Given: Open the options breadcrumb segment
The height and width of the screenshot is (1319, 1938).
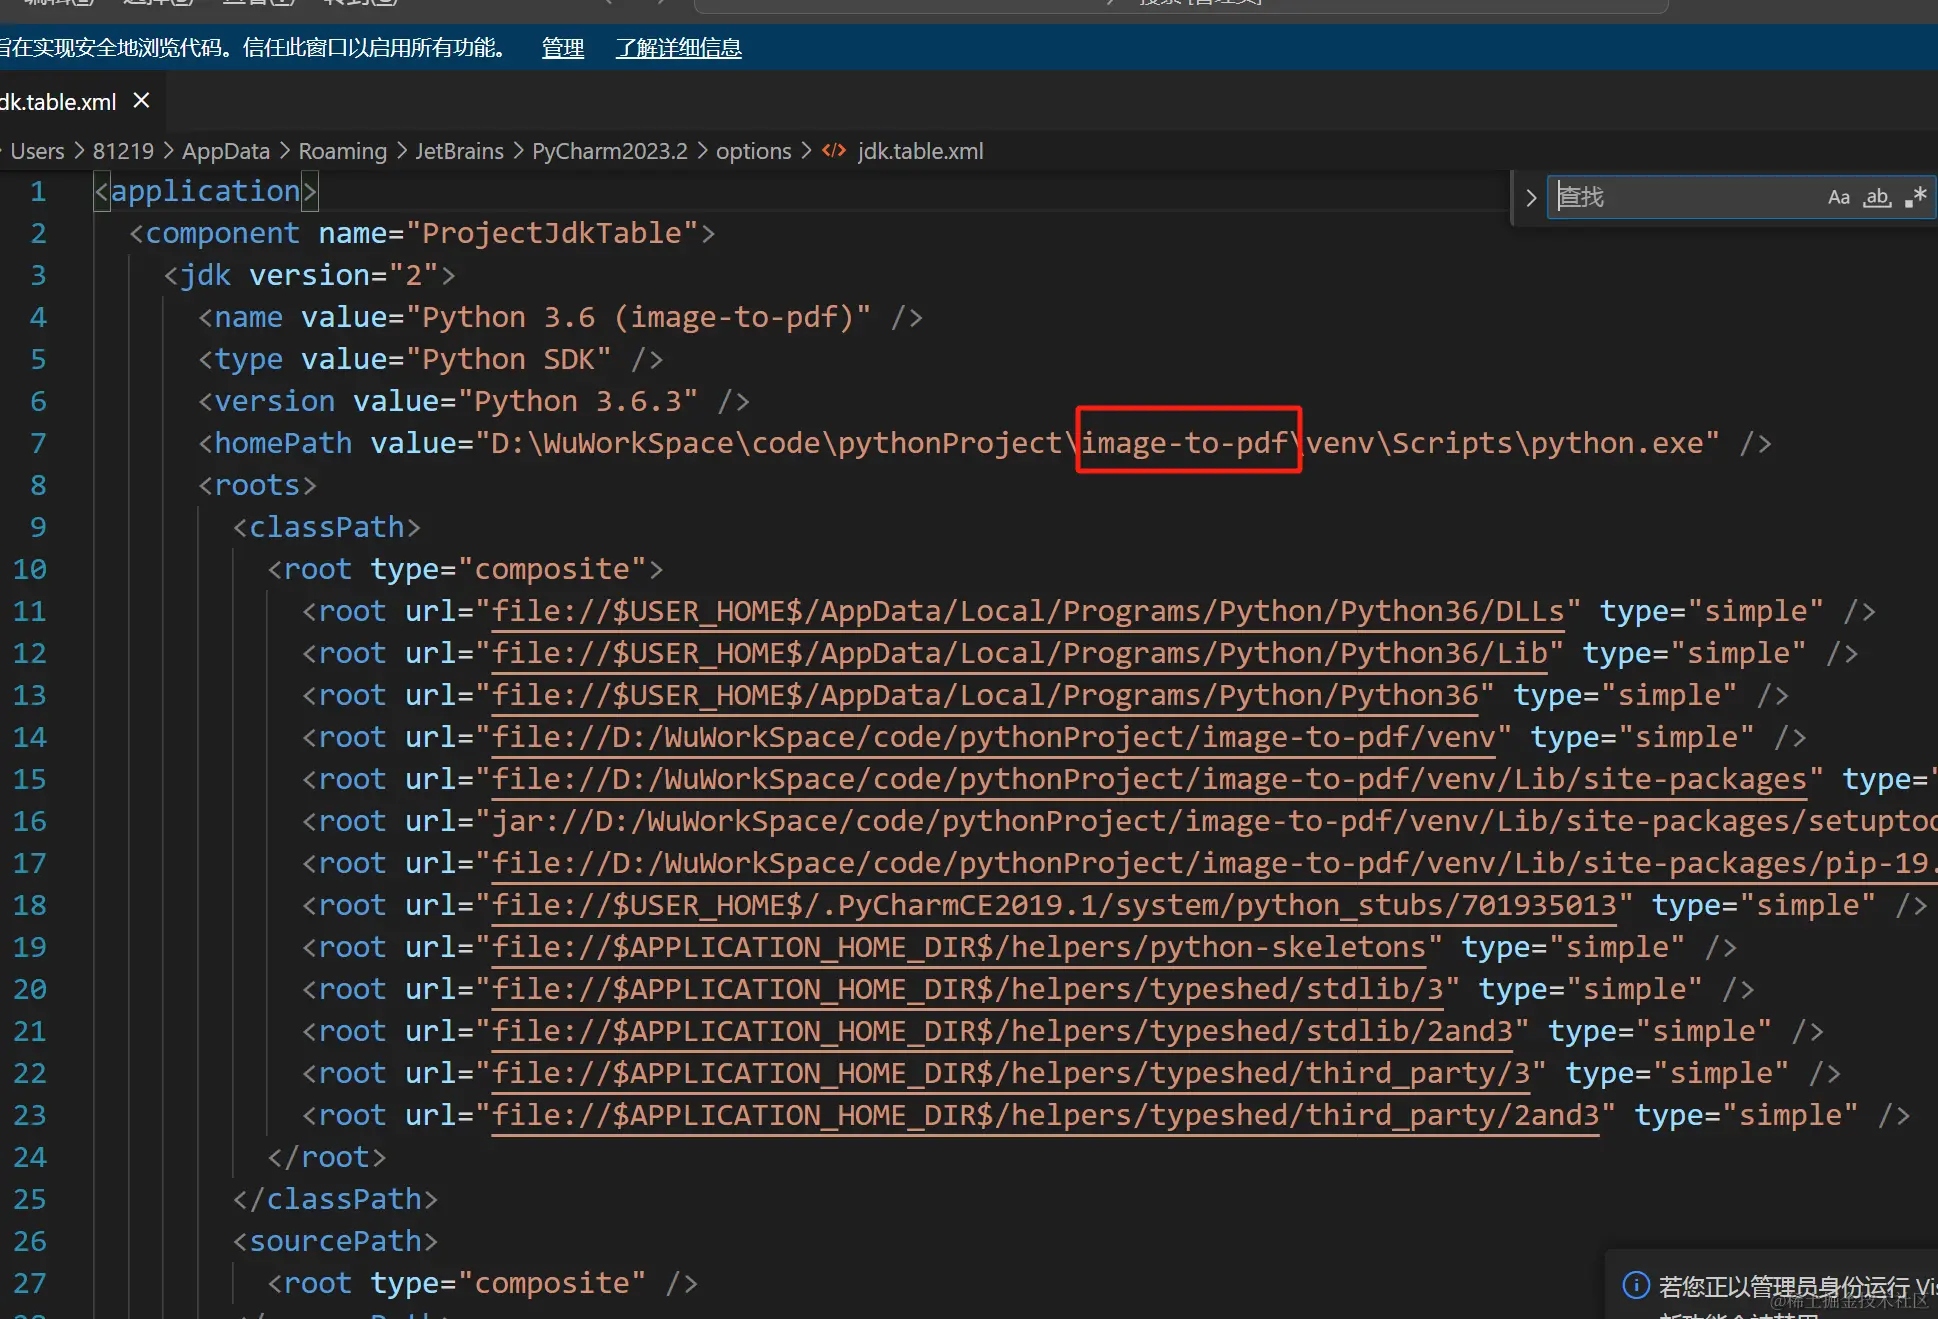Looking at the screenshot, I should tap(753, 151).
